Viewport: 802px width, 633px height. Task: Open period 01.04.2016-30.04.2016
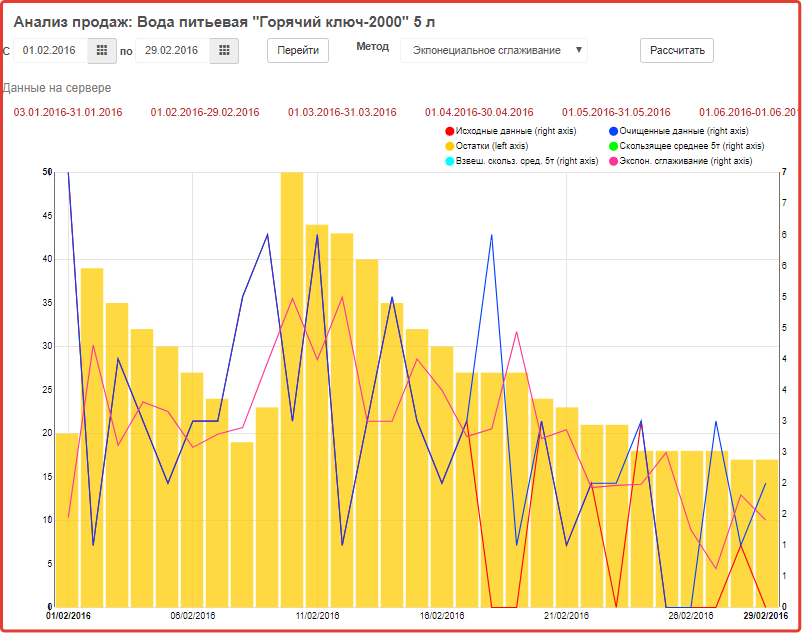(479, 112)
